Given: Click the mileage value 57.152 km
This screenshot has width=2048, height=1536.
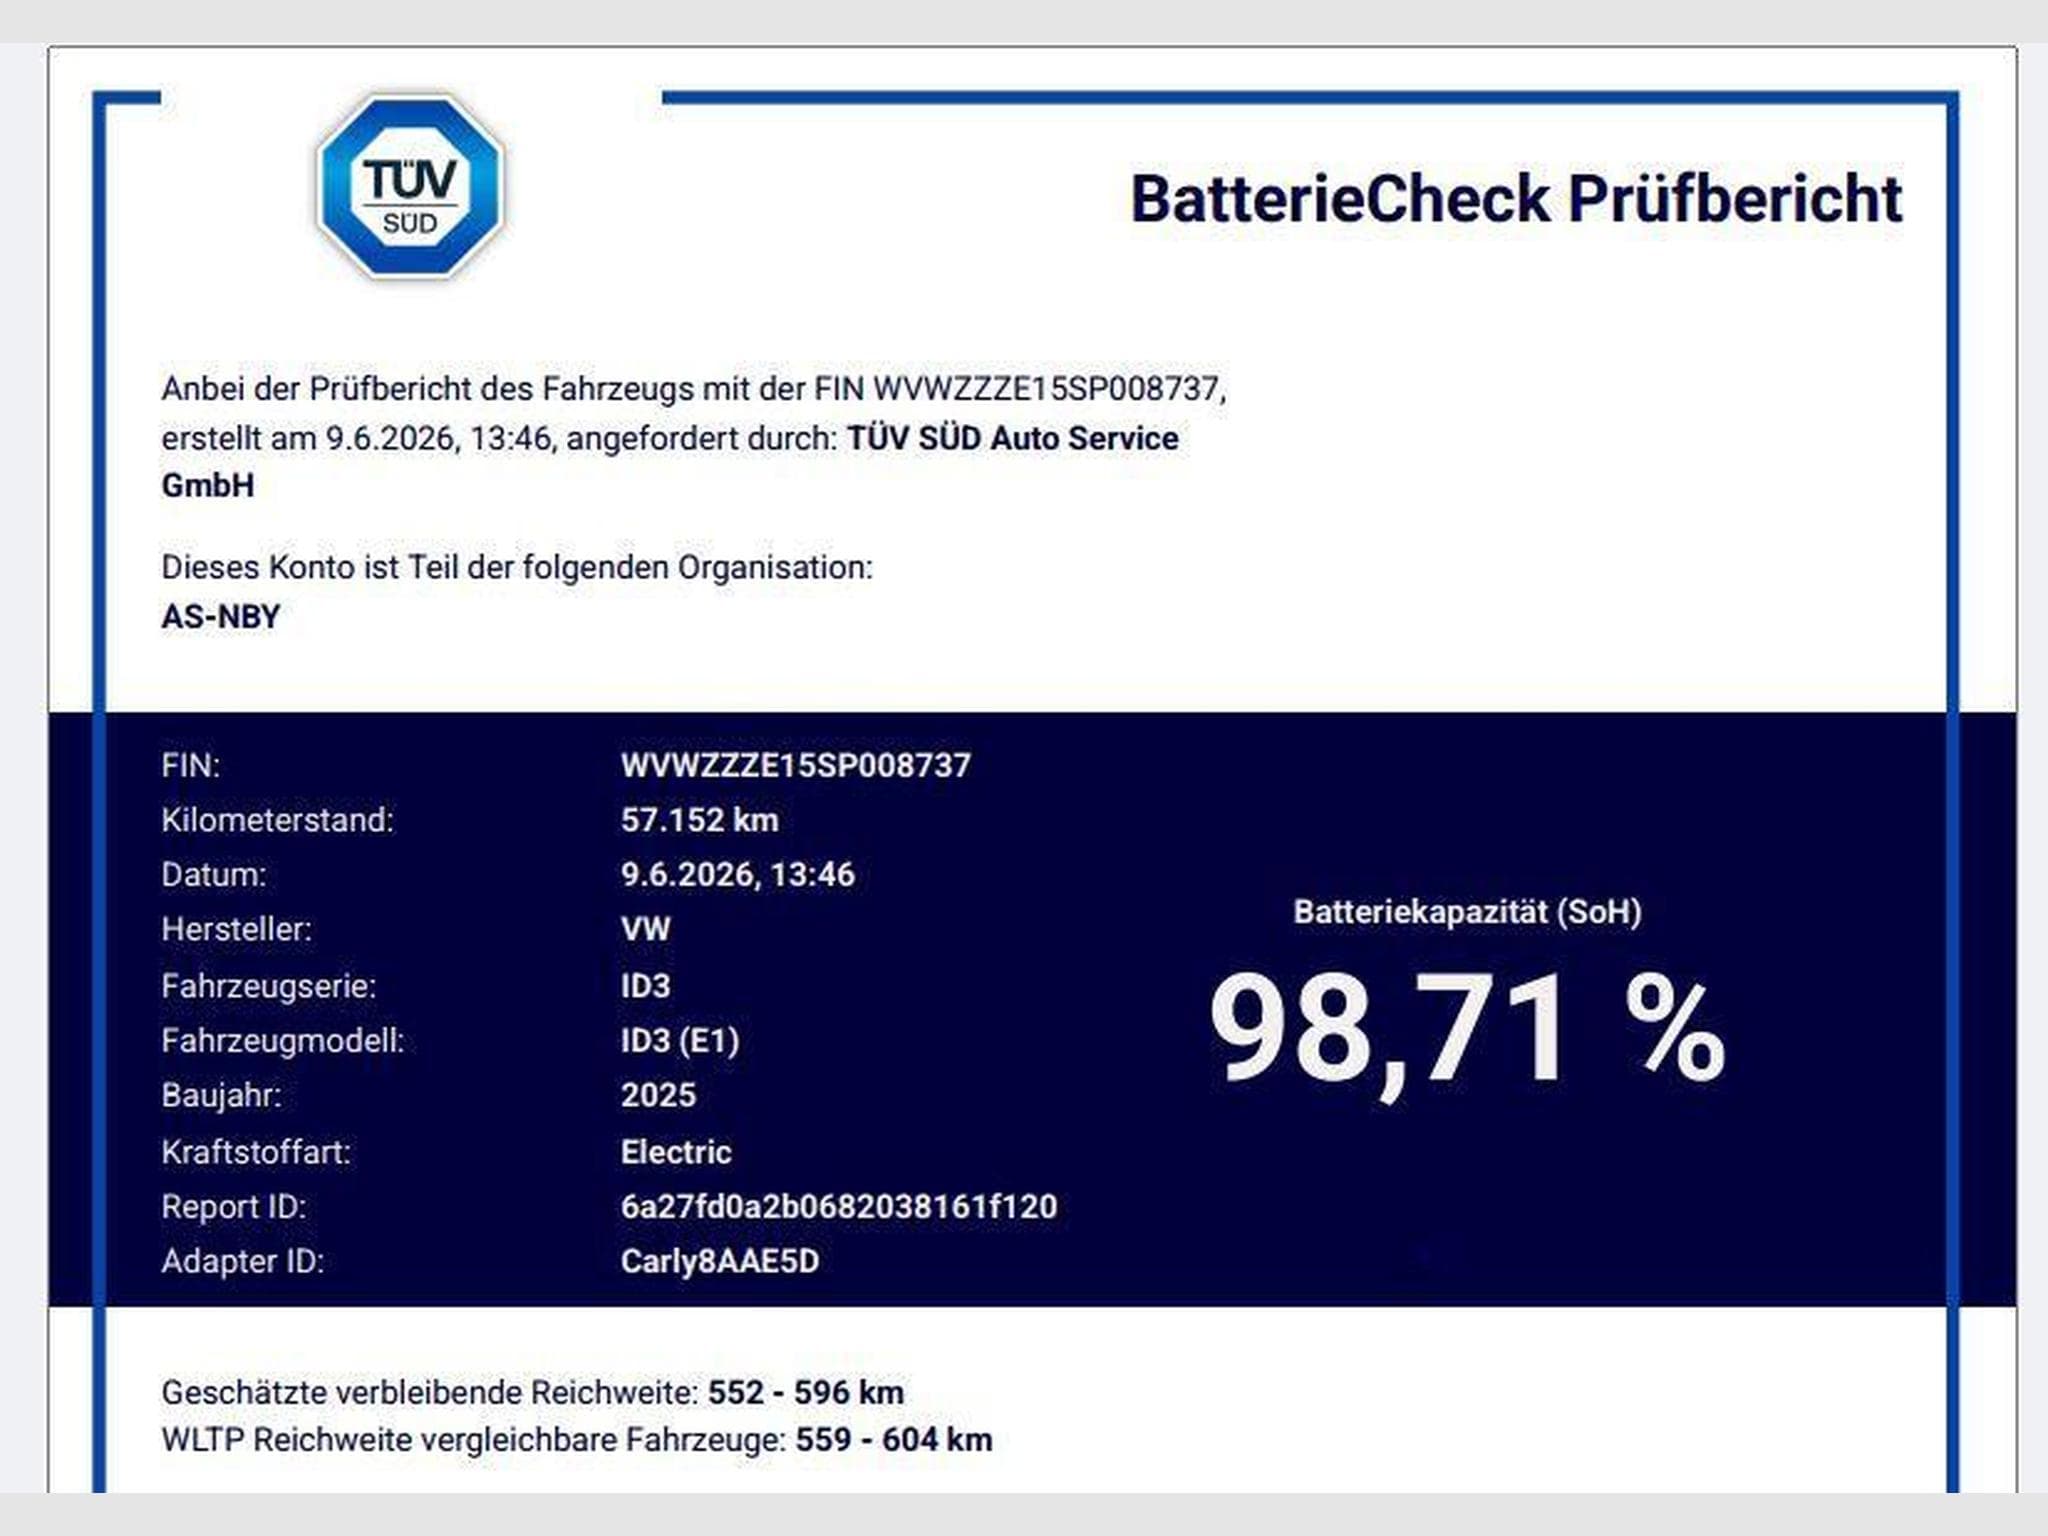Looking at the screenshot, I should [x=700, y=820].
